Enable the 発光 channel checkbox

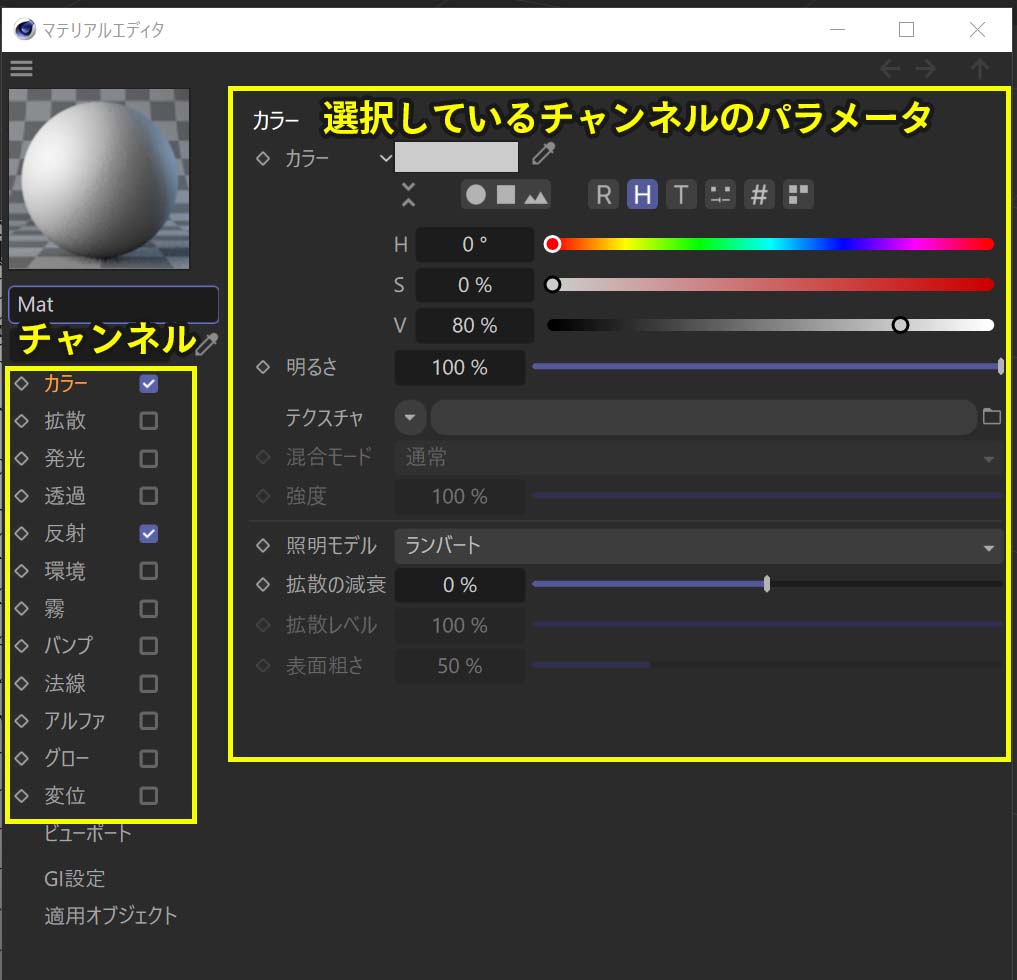click(149, 459)
